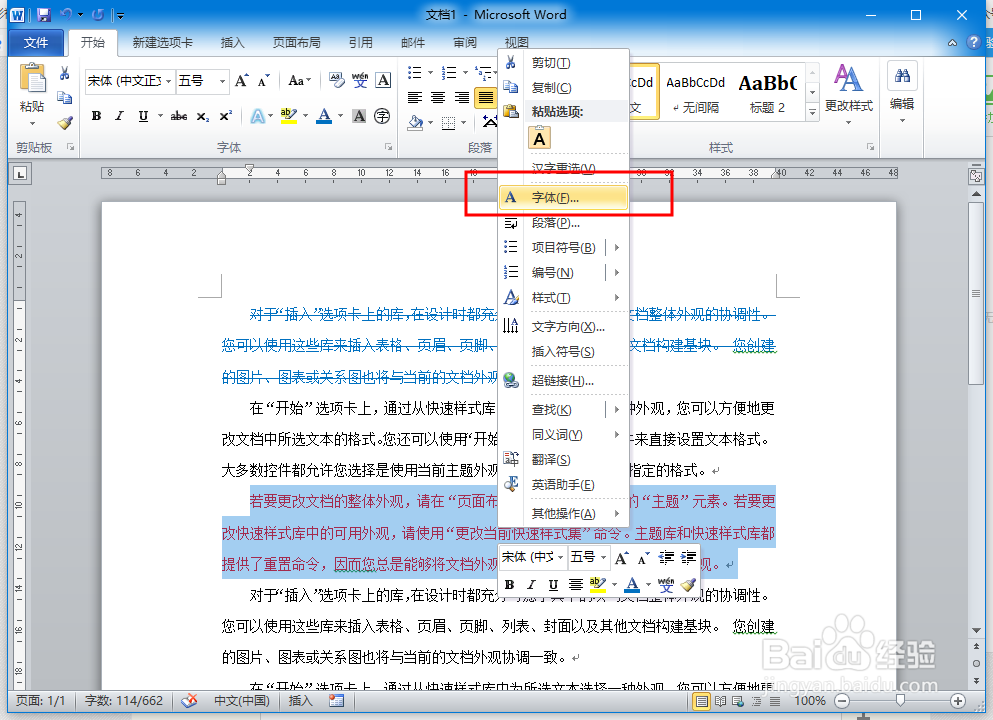Click the Paste Options icon in the context menu
The height and width of the screenshot is (720, 993).
[x=538, y=138]
